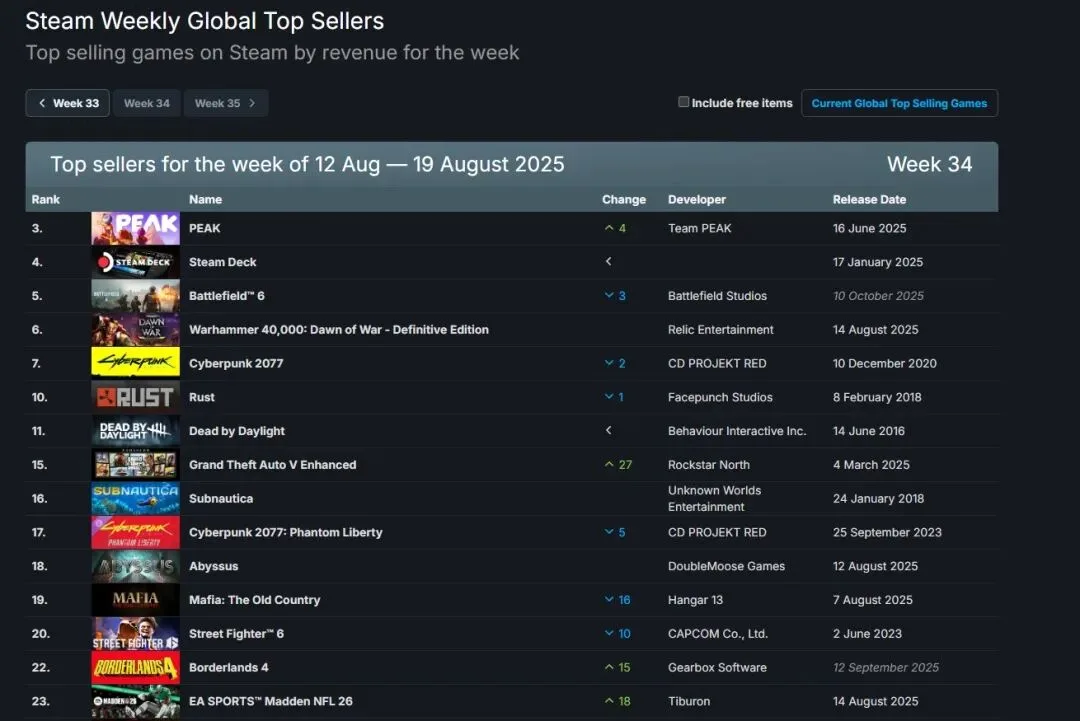Screen dimensions: 1080x721
Task: Click the Rust game logo
Action: [x=135, y=397]
